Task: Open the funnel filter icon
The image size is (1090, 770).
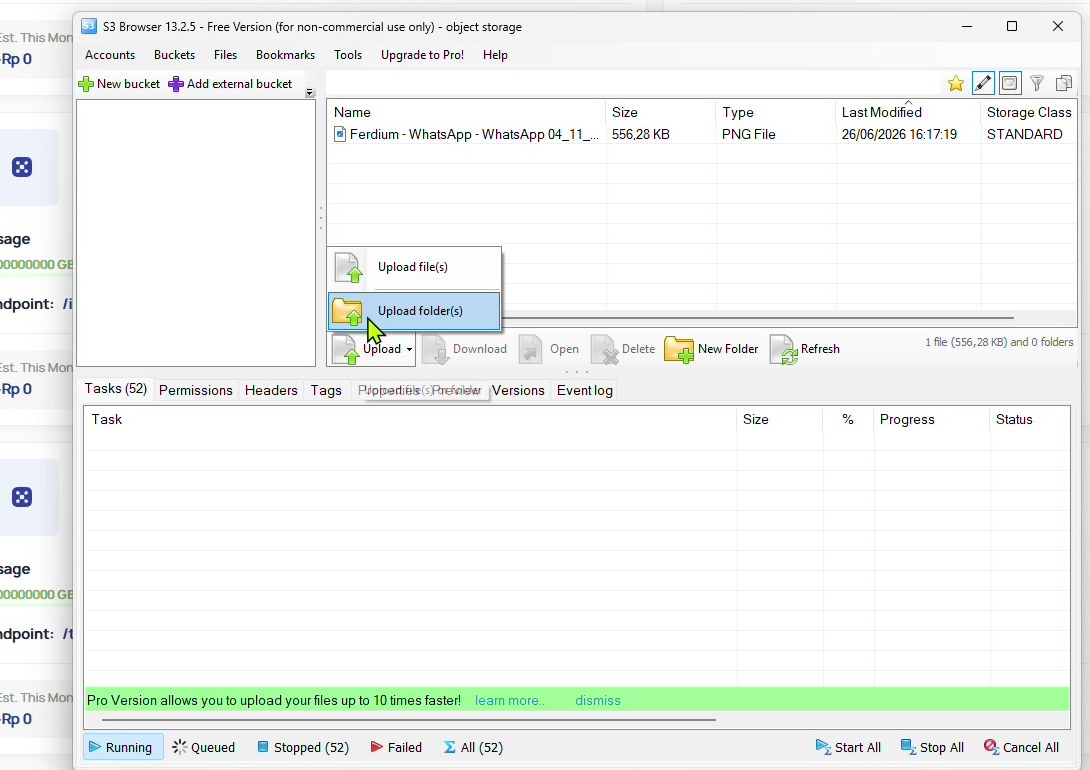Action: [x=1036, y=83]
